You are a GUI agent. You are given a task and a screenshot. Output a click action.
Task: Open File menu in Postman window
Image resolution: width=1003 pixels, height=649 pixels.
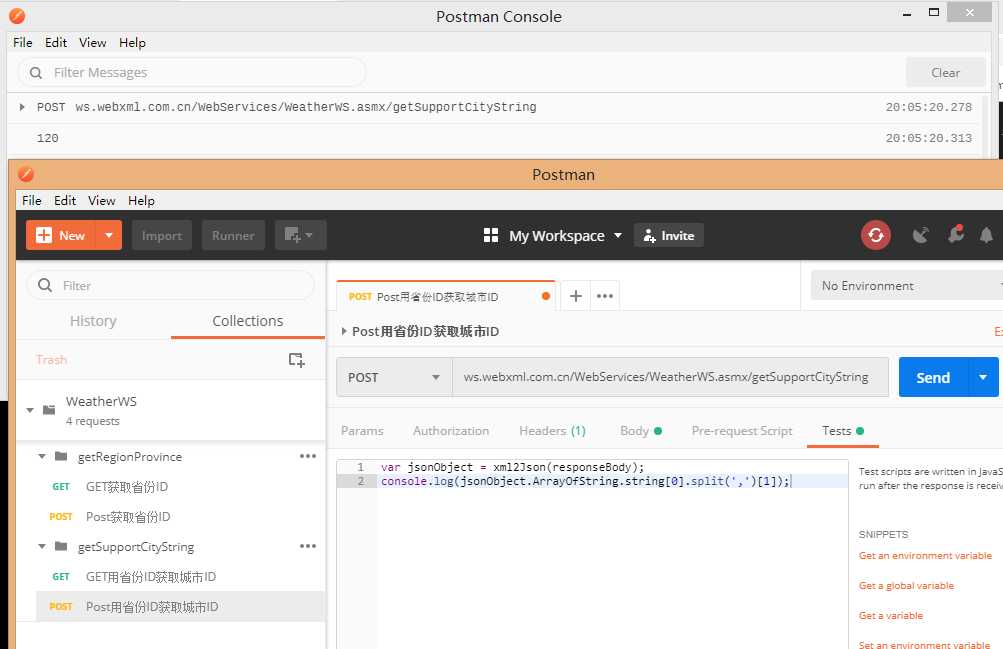(31, 200)
